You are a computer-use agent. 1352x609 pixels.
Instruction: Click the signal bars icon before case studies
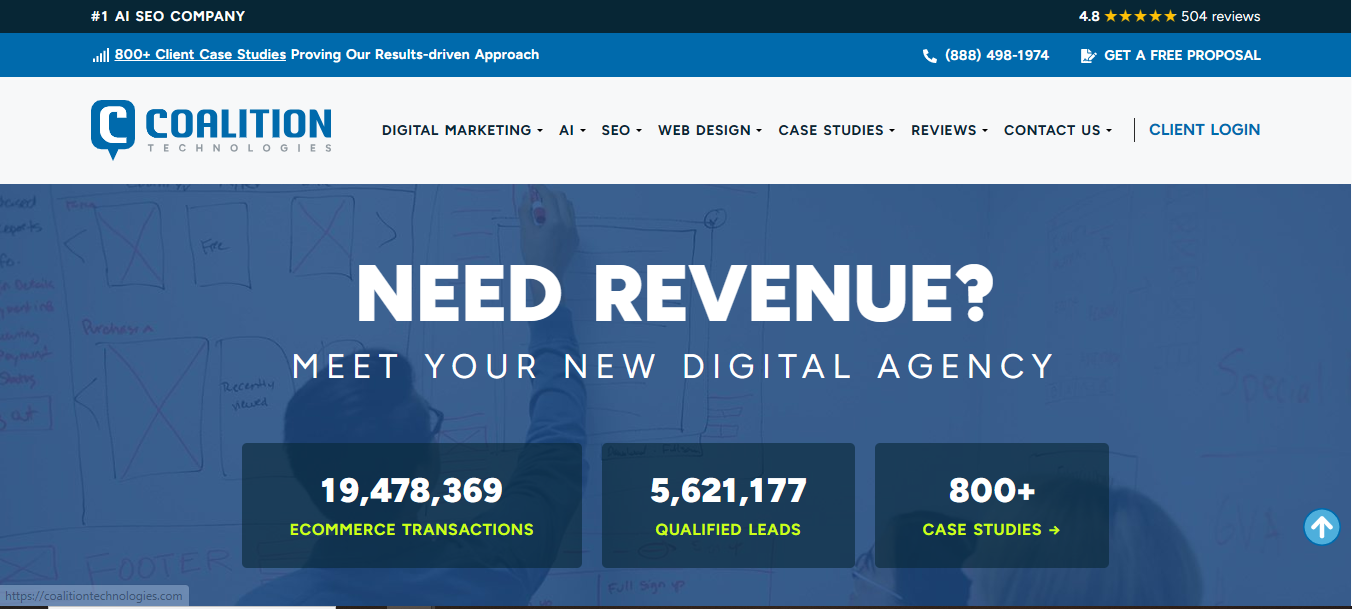(101, 56)
